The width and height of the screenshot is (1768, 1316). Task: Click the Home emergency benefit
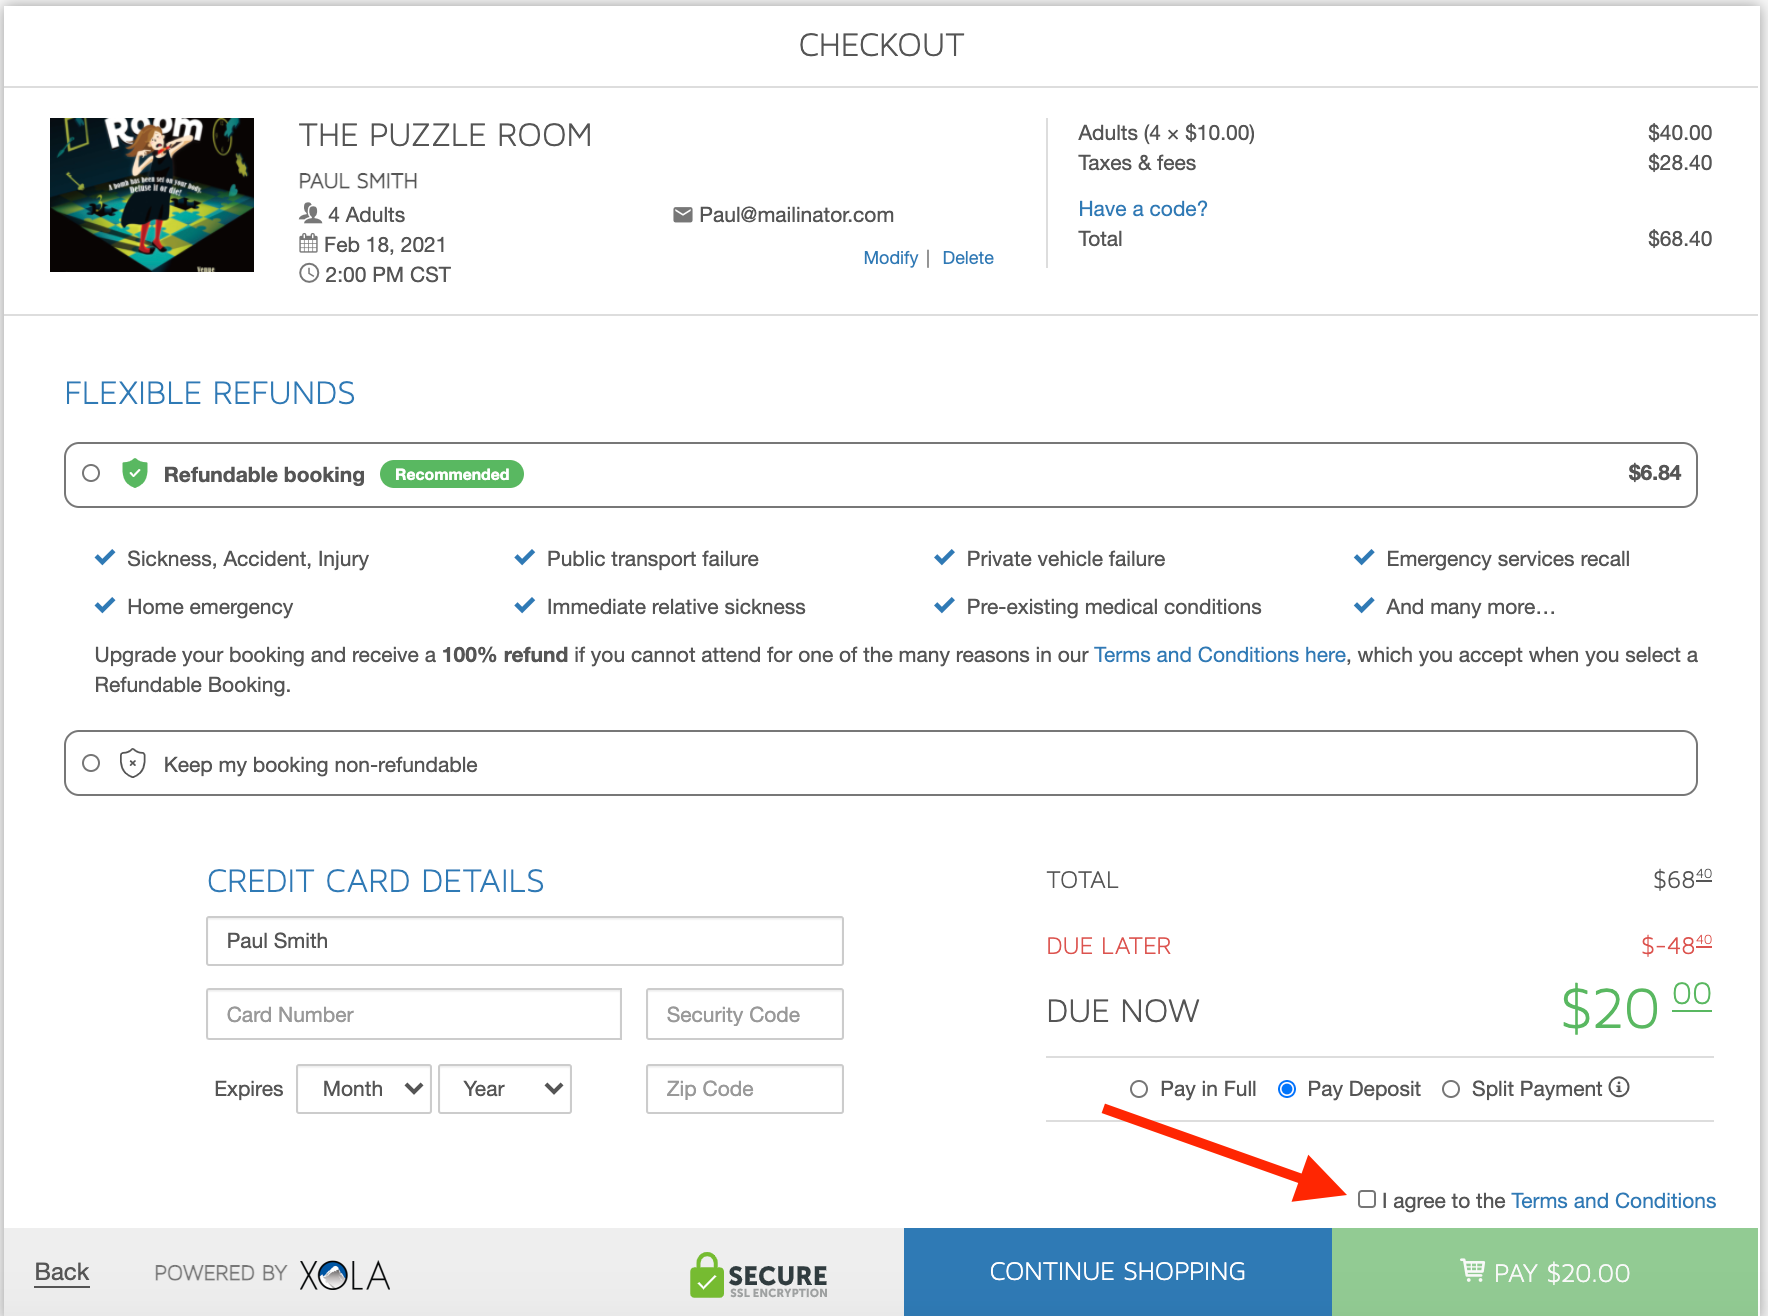pyautogui.click(x=210, y=607)
